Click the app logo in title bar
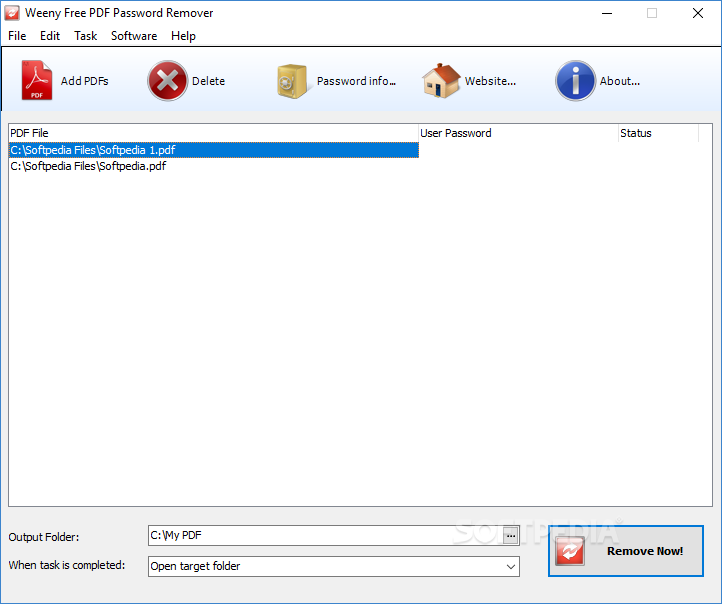The image size is (722, 604). tap(12, 13)
